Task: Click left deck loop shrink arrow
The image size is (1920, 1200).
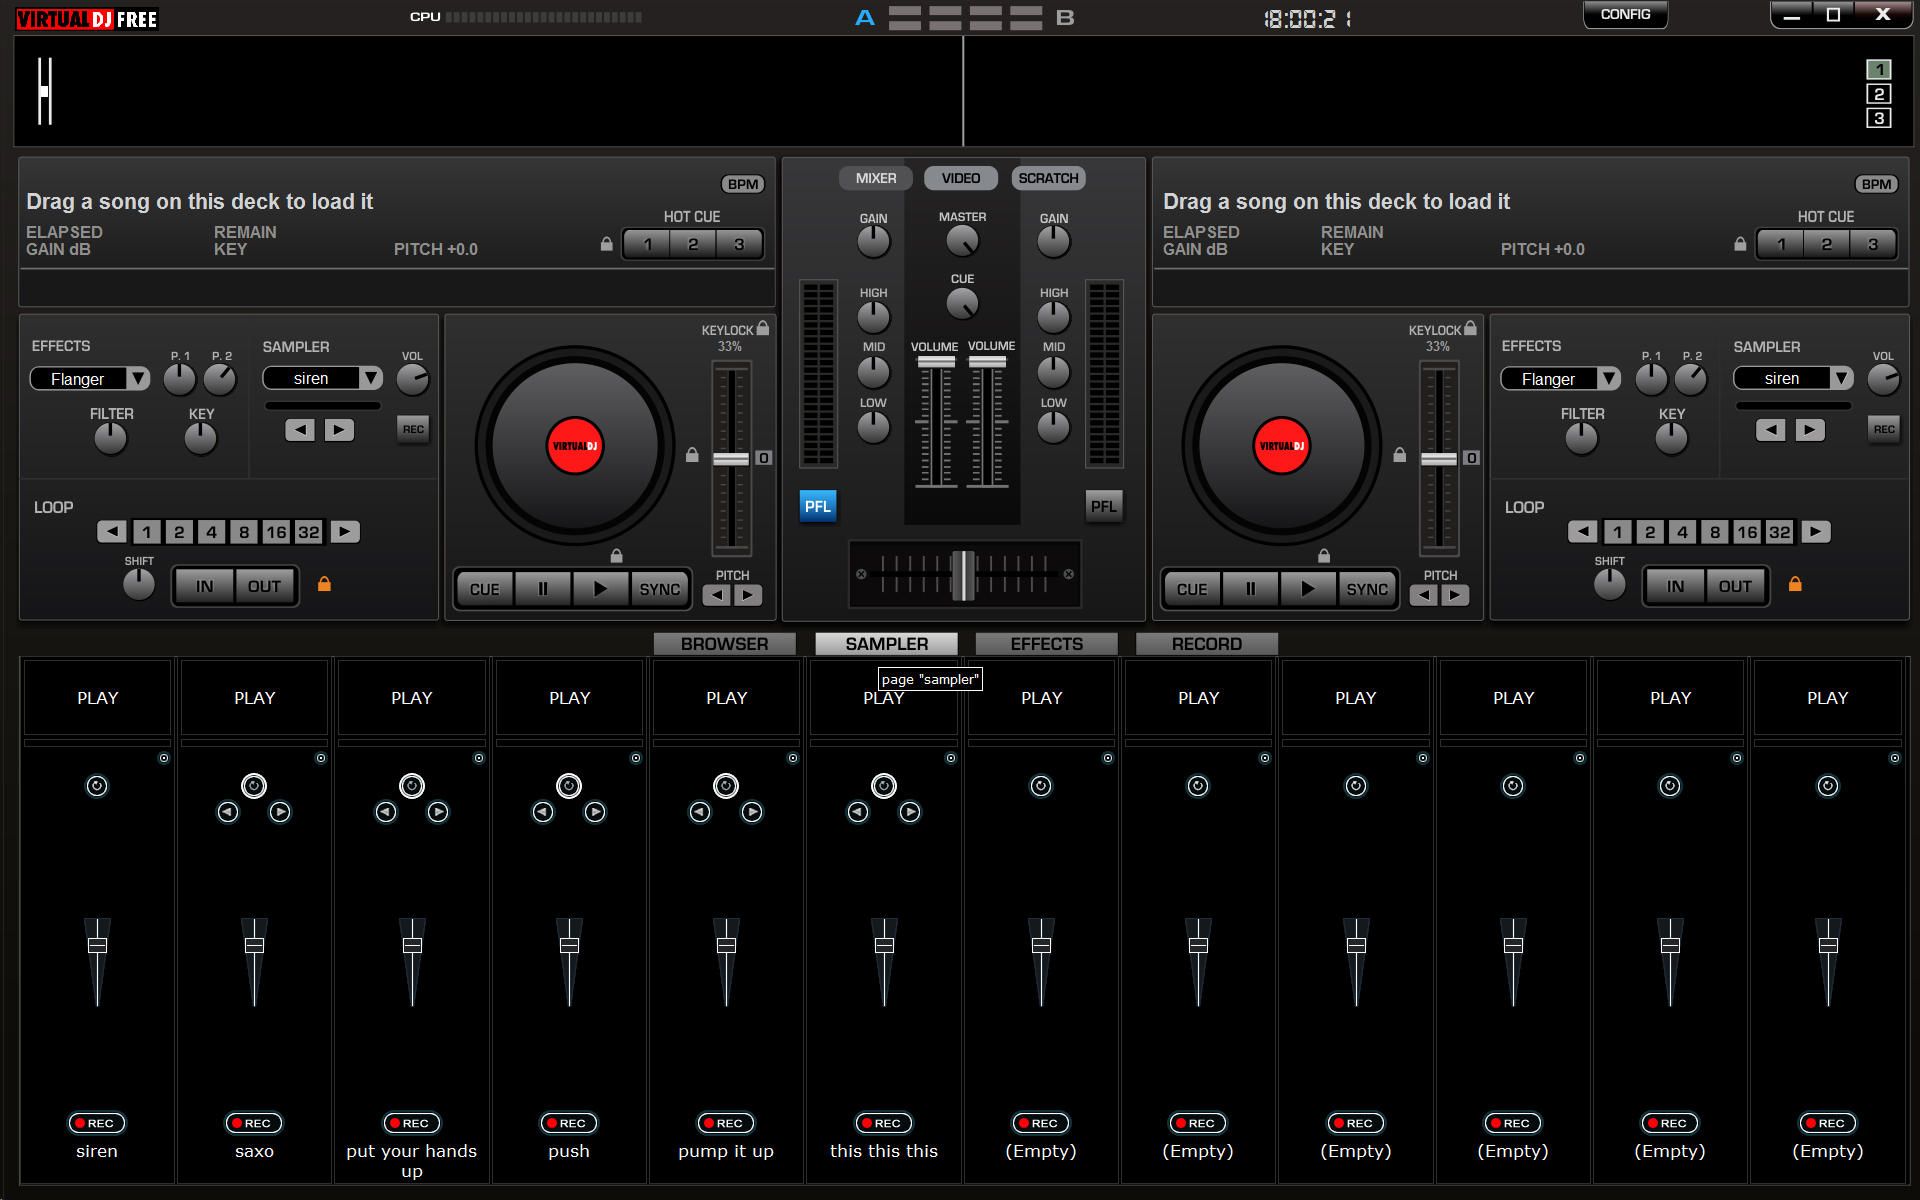Action: (x=112, y=531)
